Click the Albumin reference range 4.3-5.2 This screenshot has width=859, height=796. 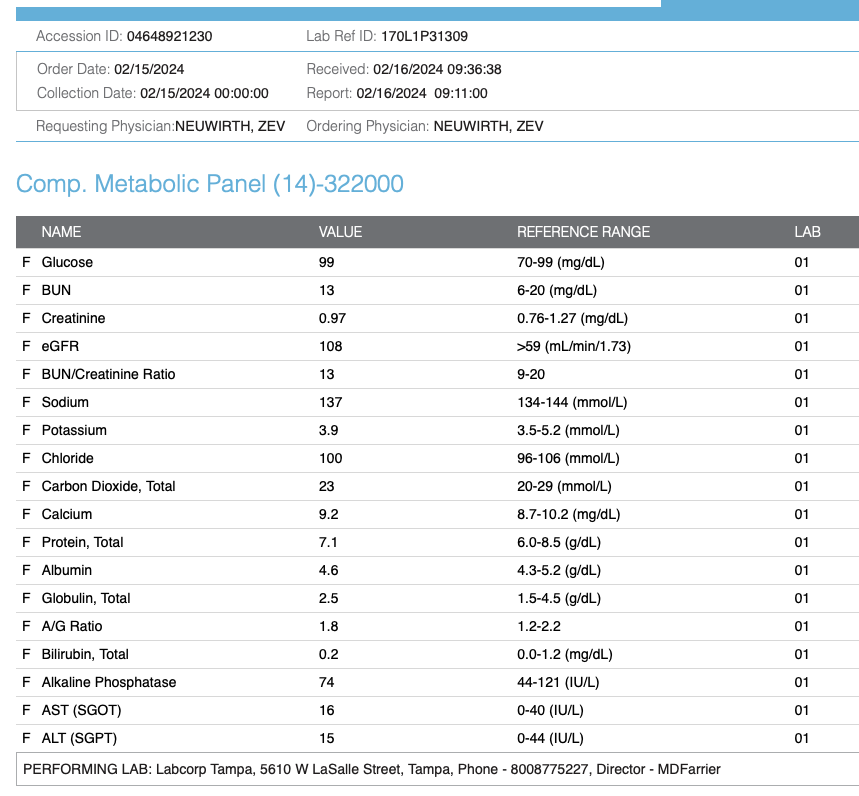[567, 570]
